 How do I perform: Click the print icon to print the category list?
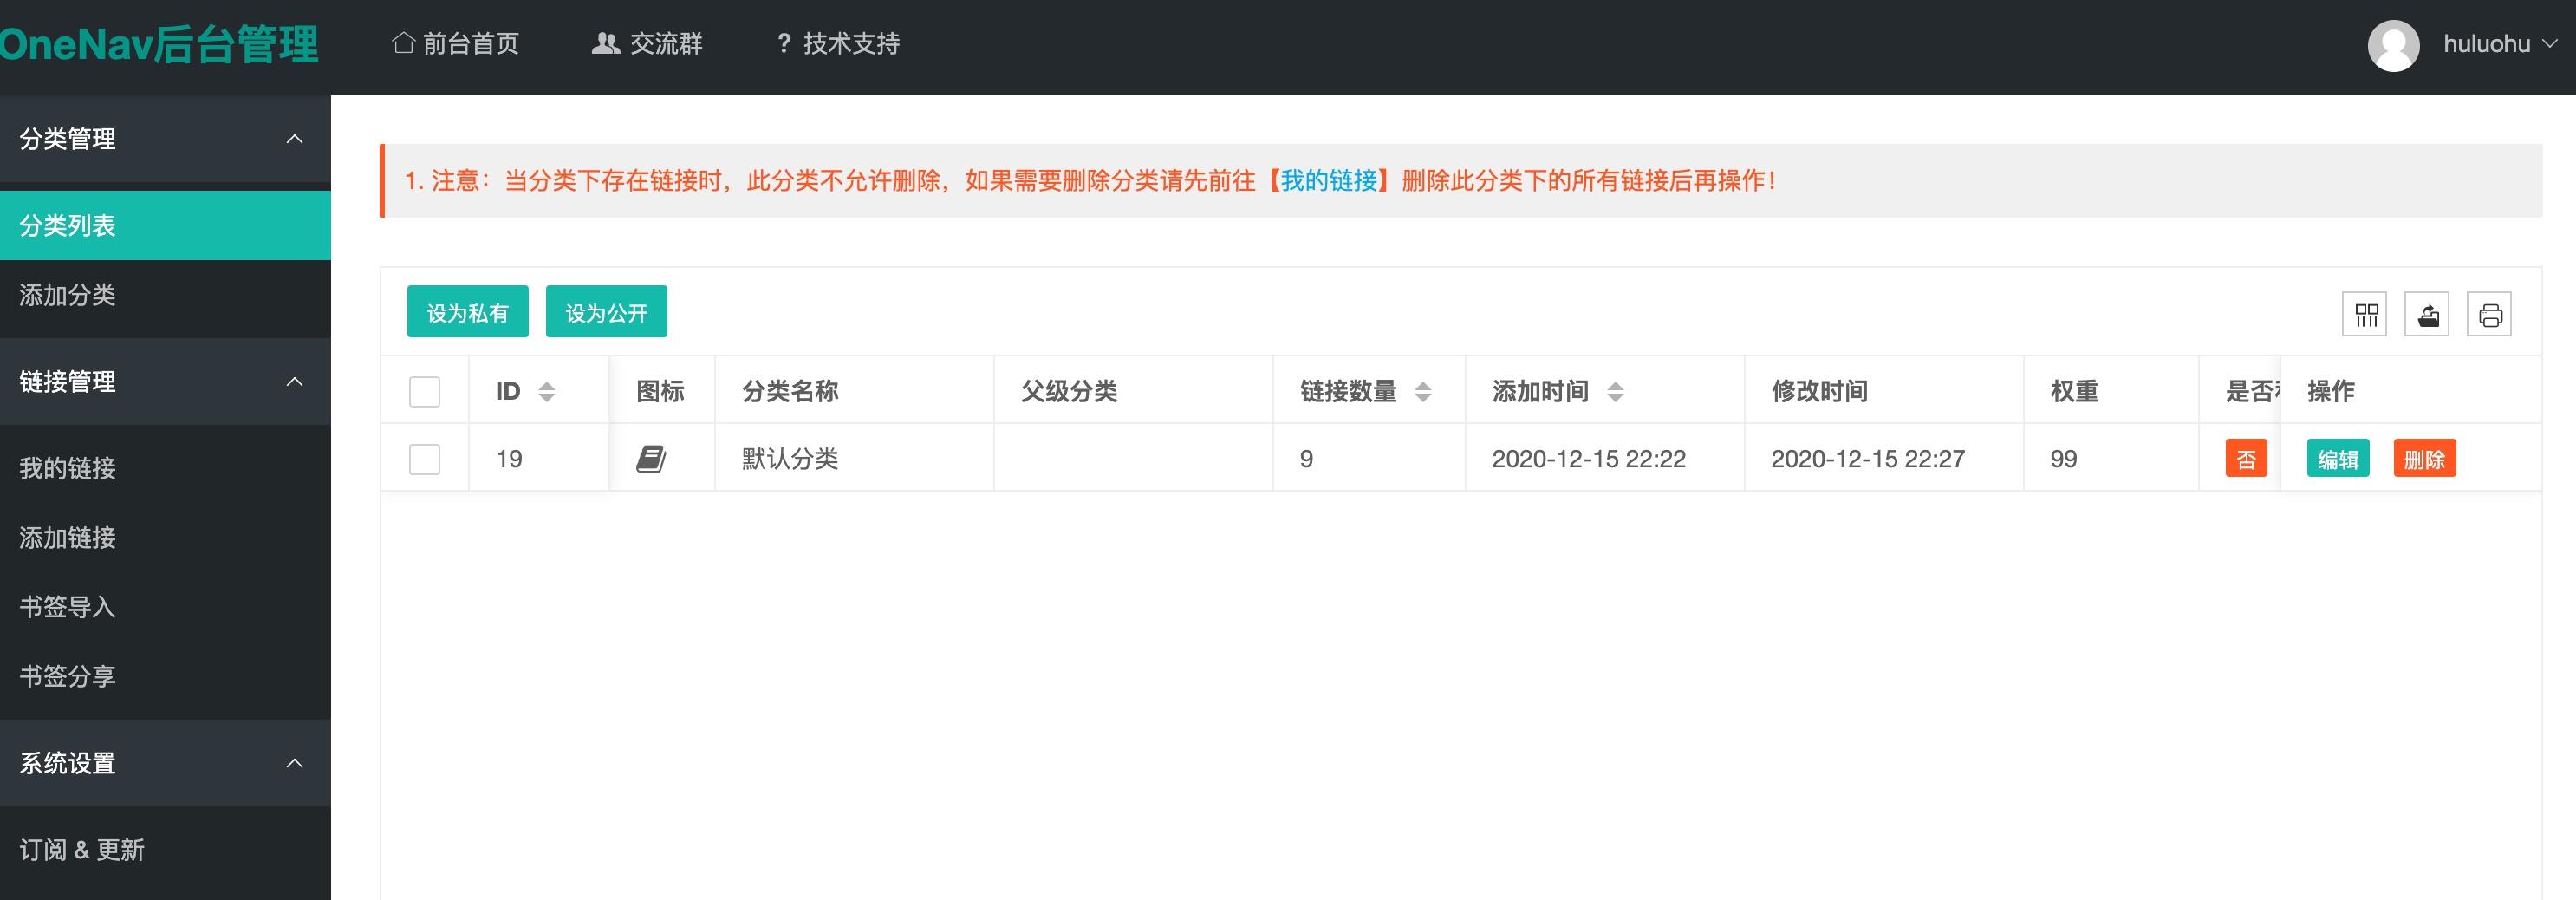pyautogui.click(x=2490, y=313)
